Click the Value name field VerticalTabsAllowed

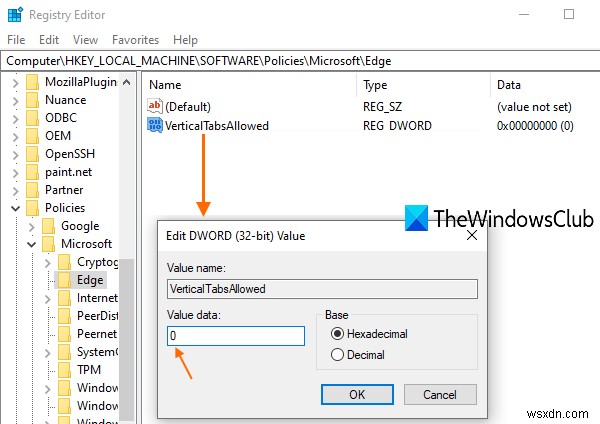(322, 289)
